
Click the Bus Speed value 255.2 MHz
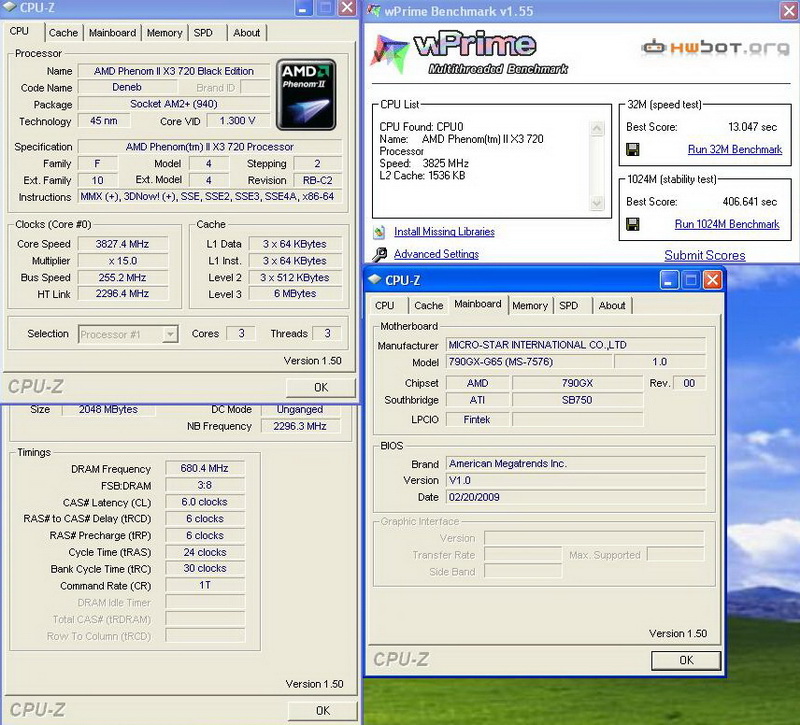point(122,278)
